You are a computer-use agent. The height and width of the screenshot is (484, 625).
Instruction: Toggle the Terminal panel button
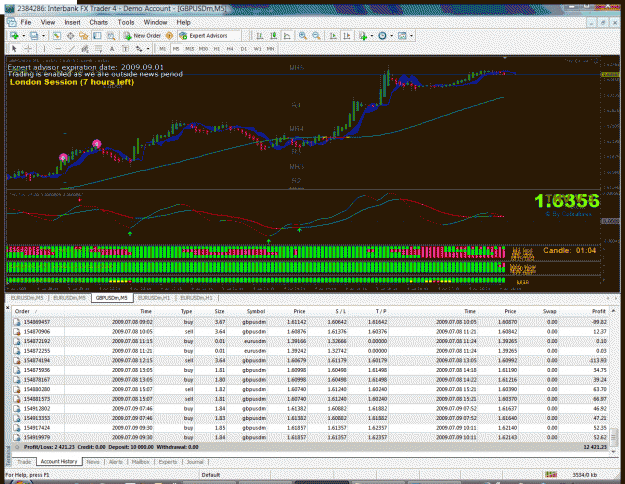97,36
